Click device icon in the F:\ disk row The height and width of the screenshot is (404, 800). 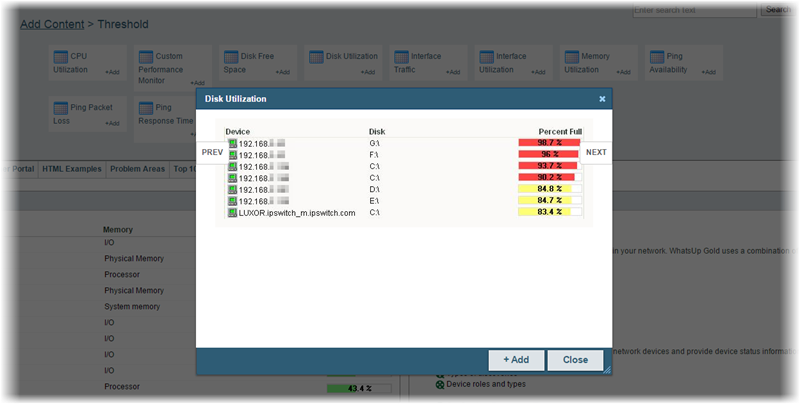pos(233,155)
